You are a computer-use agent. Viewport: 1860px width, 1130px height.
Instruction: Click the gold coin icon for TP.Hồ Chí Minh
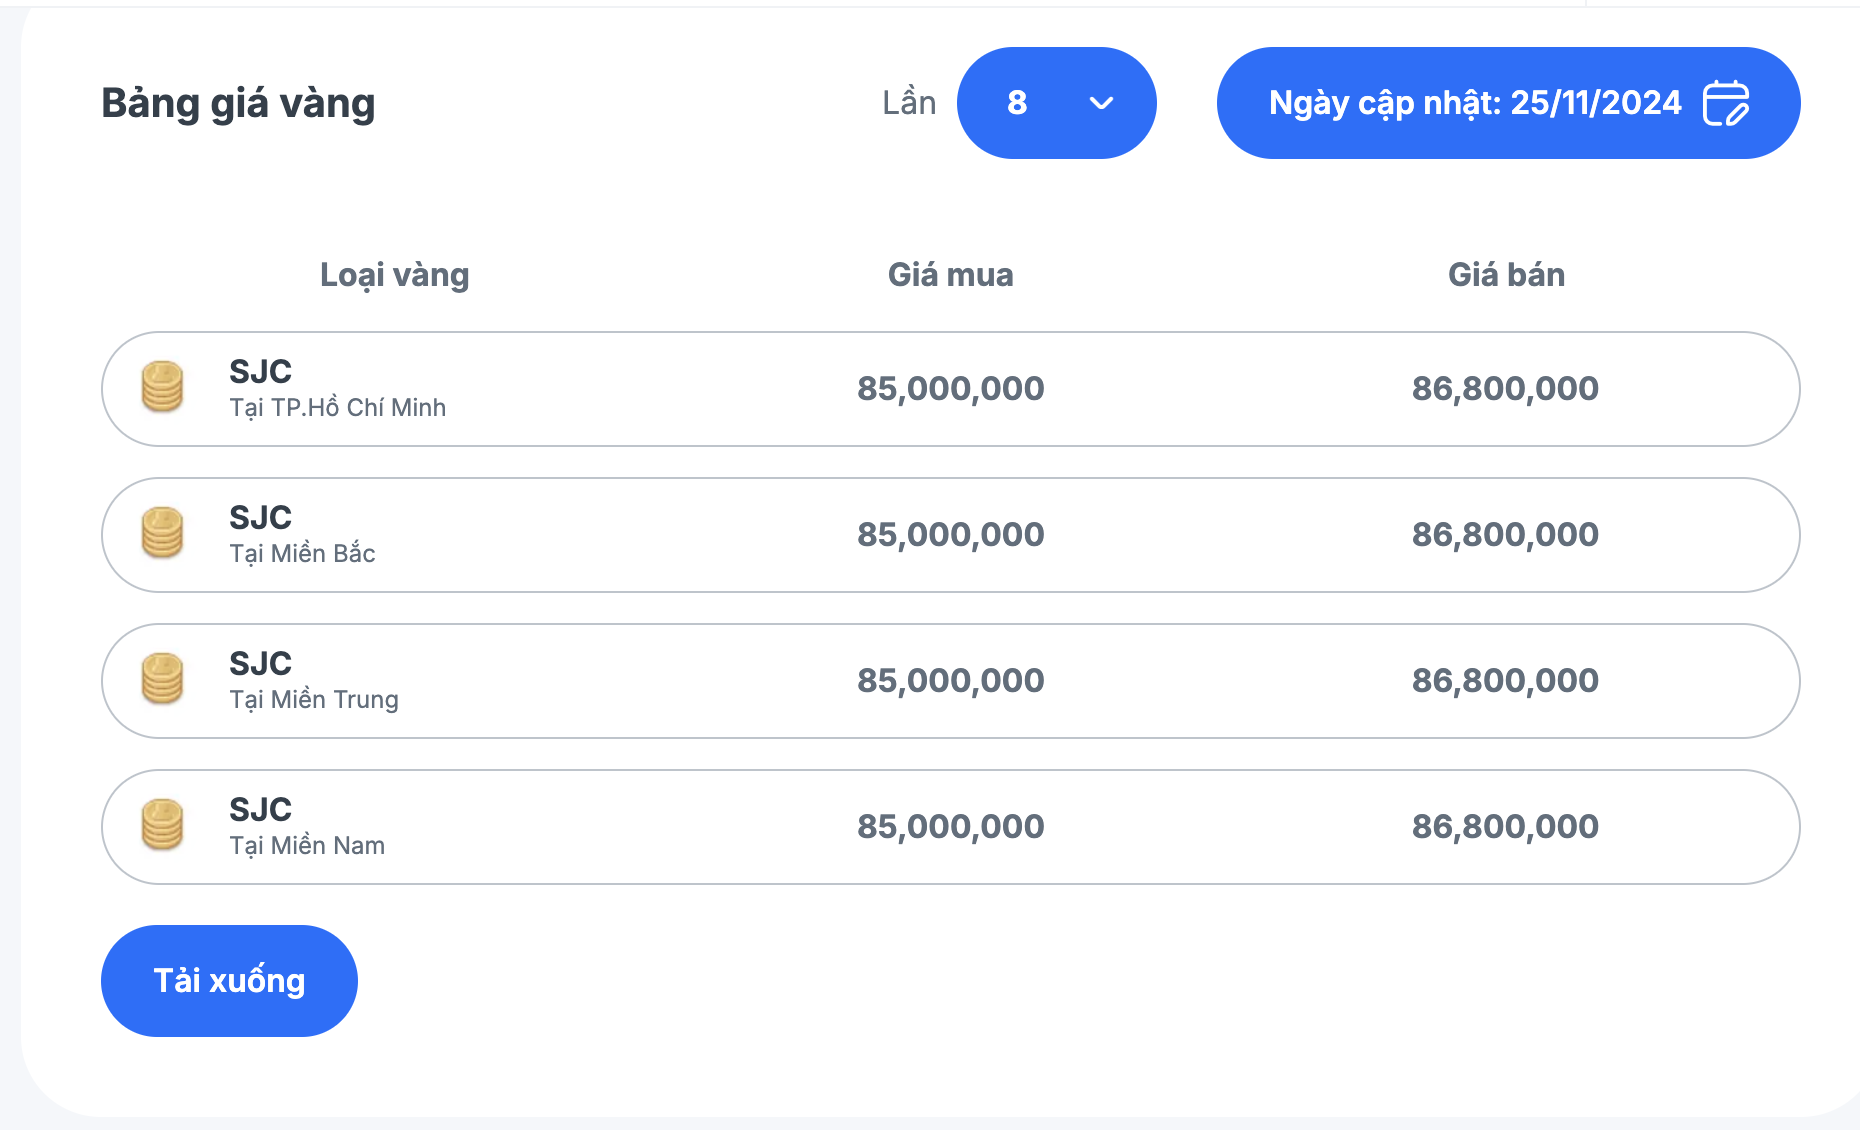[x=162, y=388]
